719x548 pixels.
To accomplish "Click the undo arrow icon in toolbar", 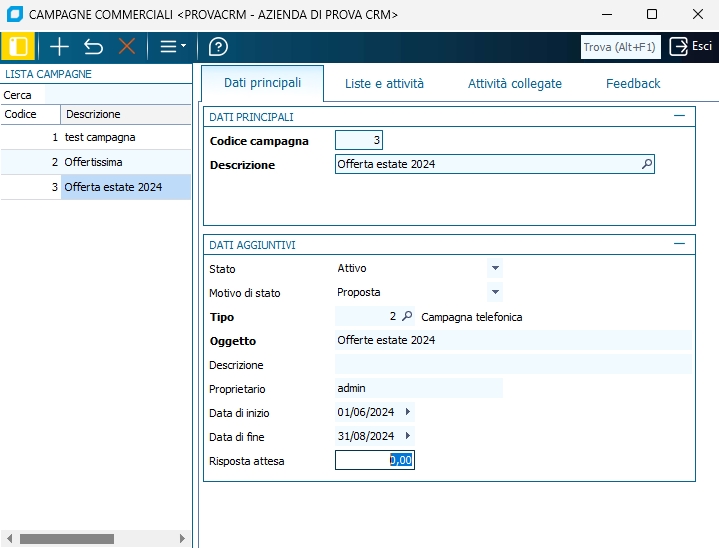I will click(x=93, y=47).
